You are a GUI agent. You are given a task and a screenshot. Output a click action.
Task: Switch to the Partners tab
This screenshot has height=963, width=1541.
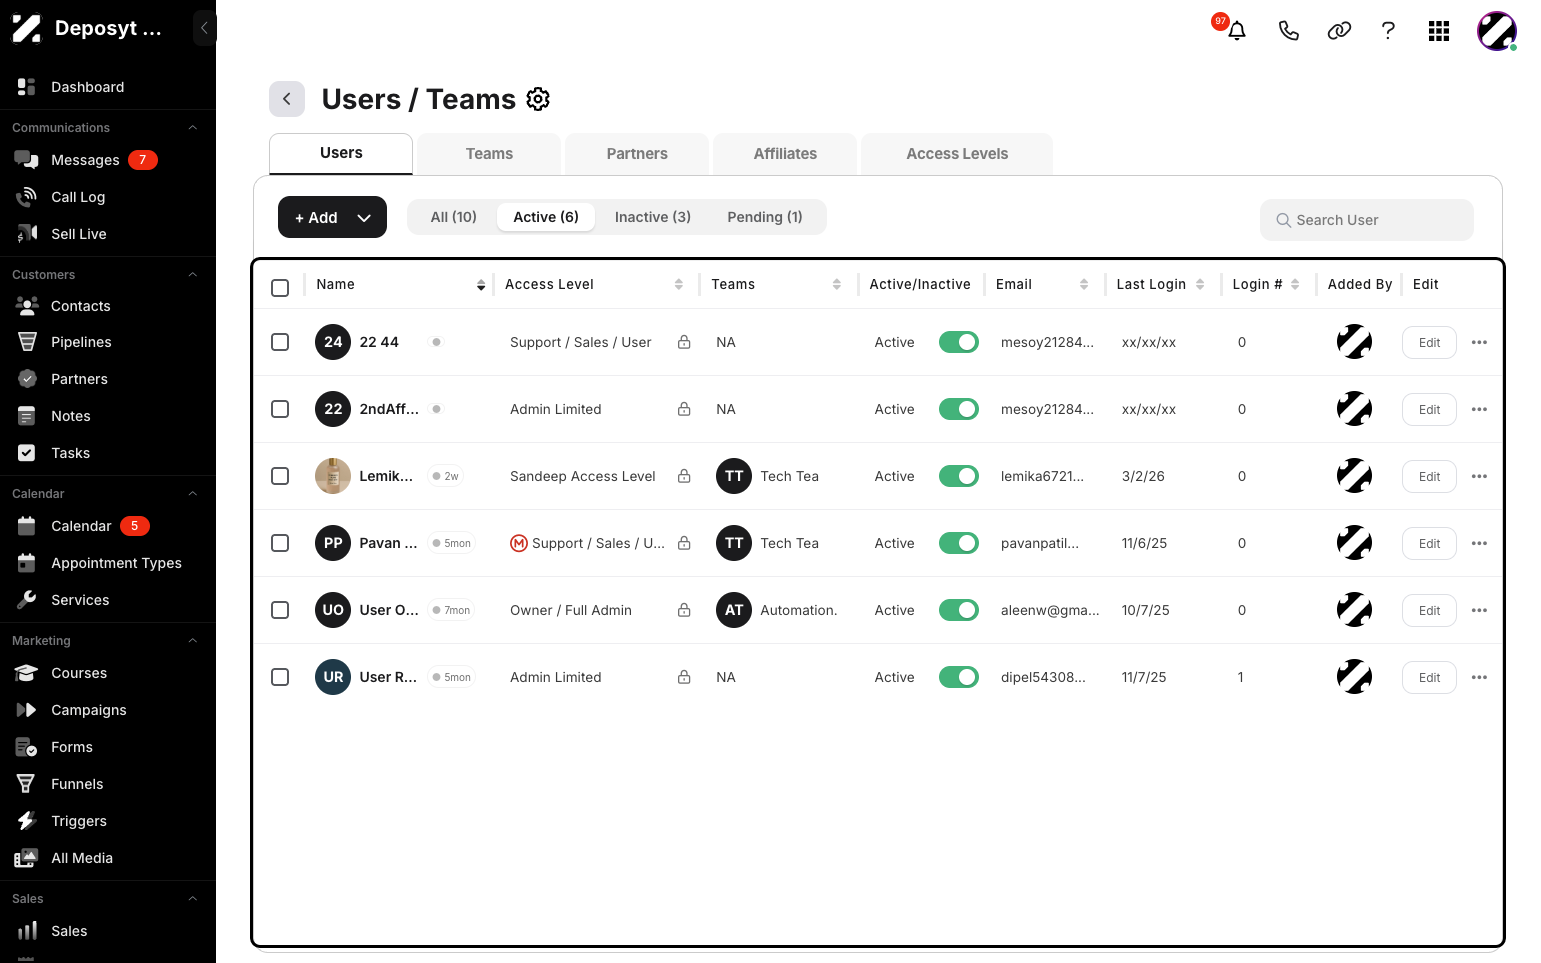pyautogui.click(x=637, y=154)
